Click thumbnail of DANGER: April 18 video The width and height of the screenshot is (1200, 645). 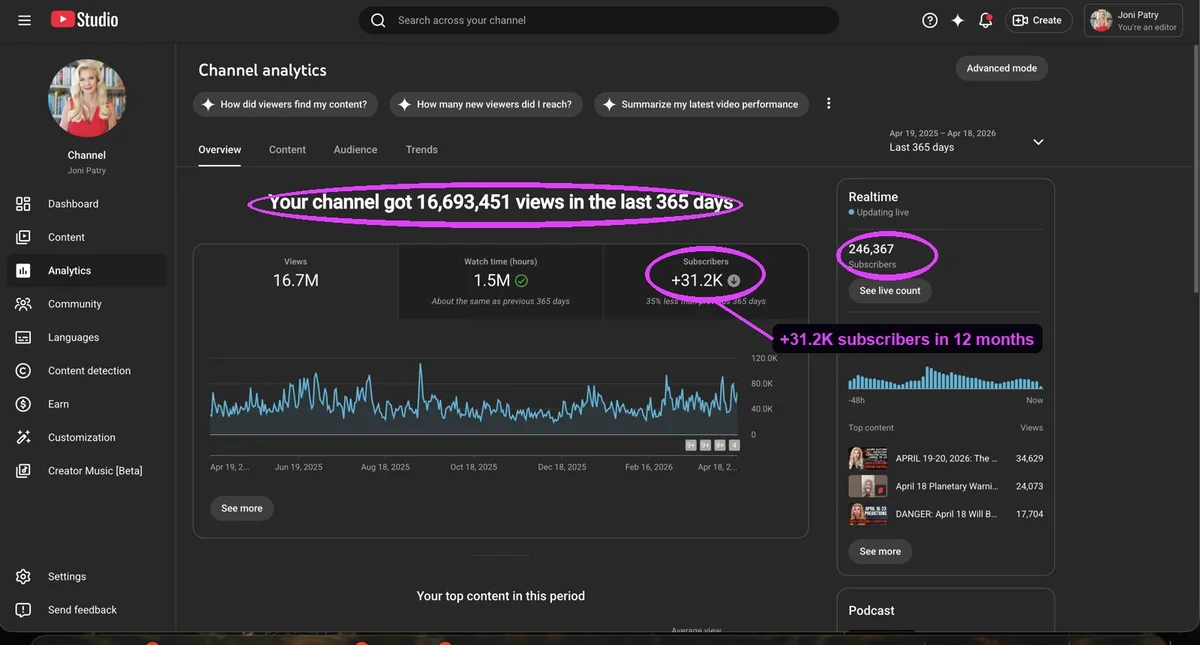(x=868, y=514)
